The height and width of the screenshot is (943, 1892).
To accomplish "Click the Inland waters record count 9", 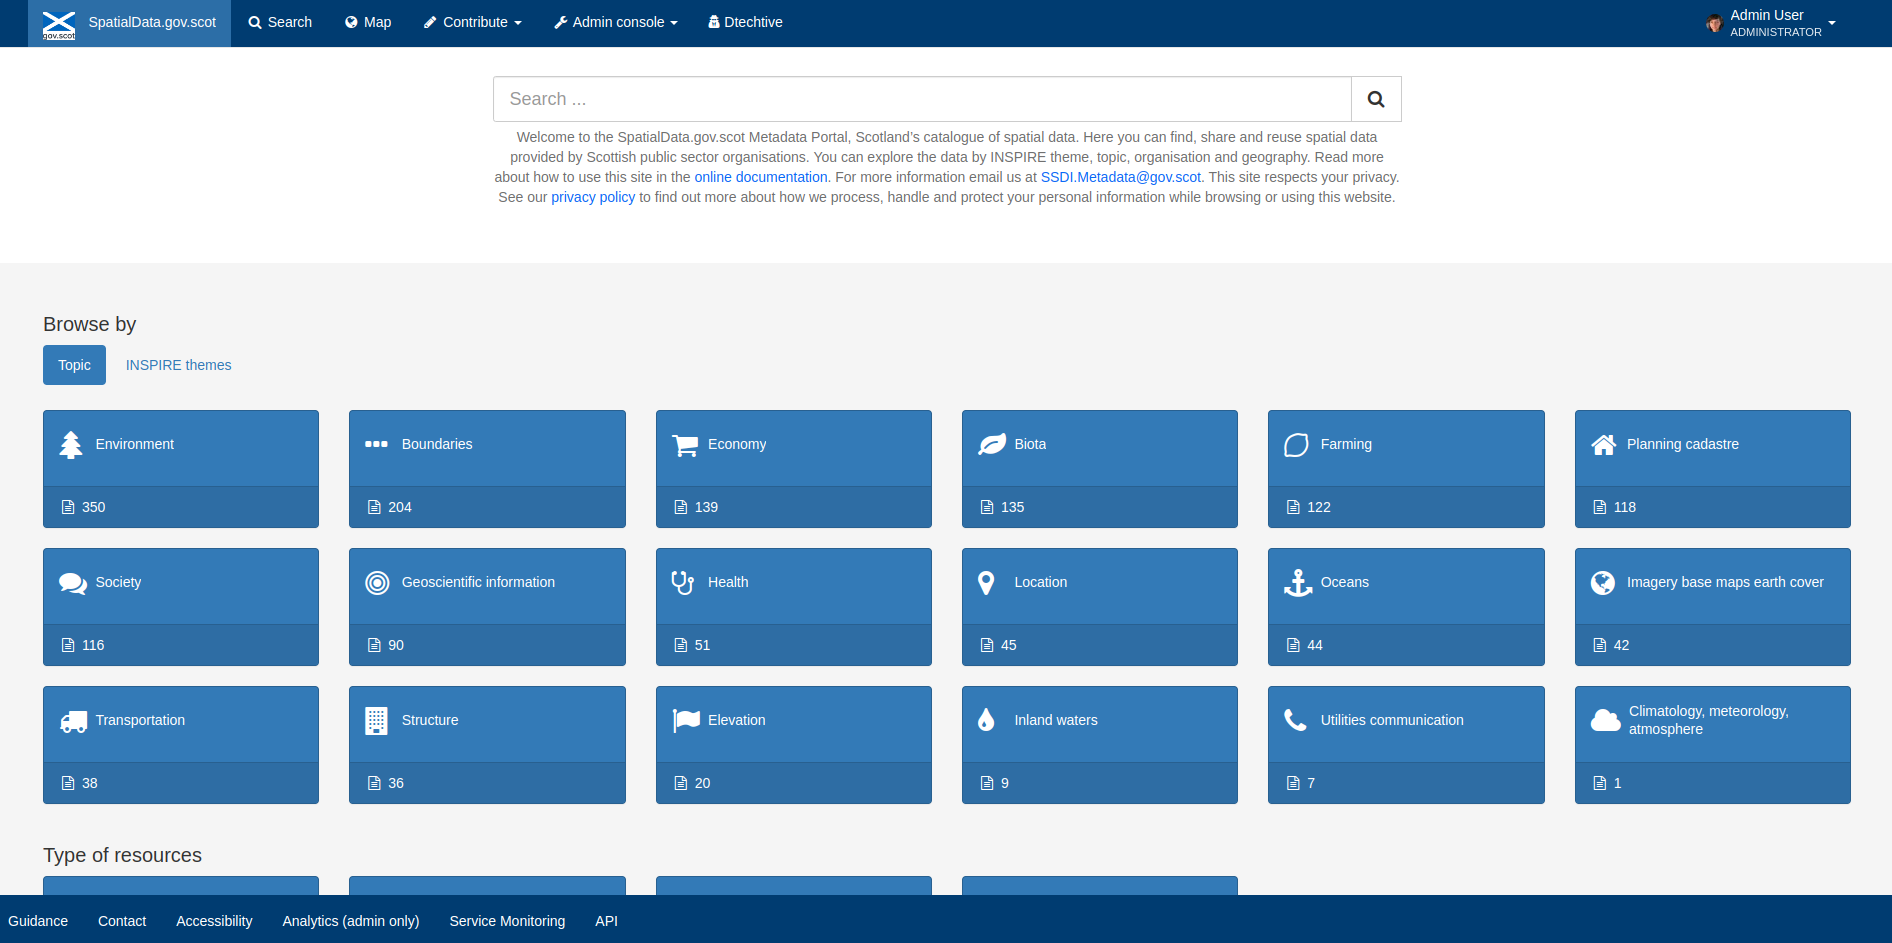I will tap(1005, 783).
